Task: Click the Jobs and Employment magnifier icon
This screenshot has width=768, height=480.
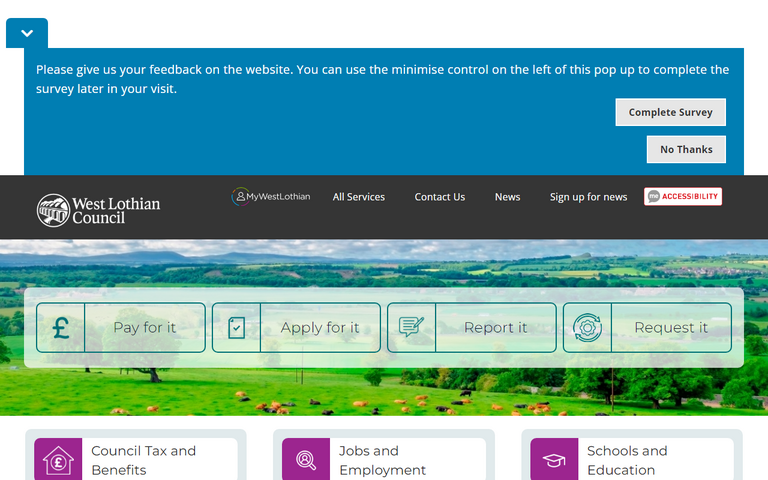Action: point(306,460)
